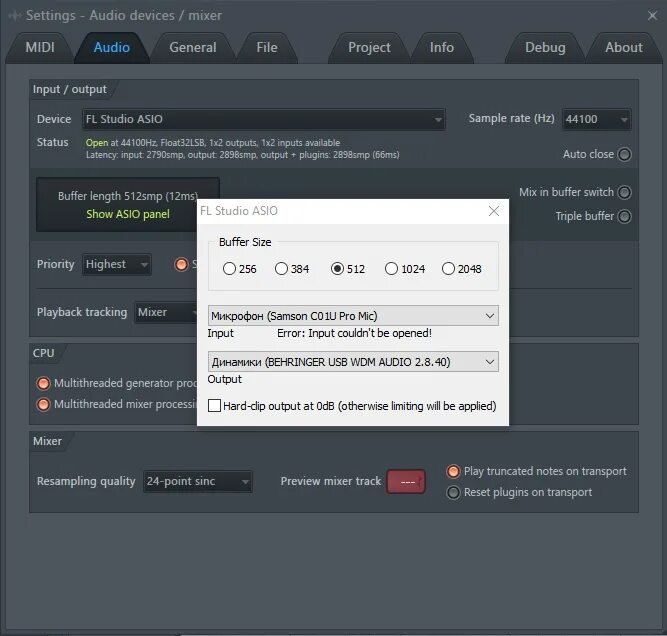Click the Open status text

(97, 143)
